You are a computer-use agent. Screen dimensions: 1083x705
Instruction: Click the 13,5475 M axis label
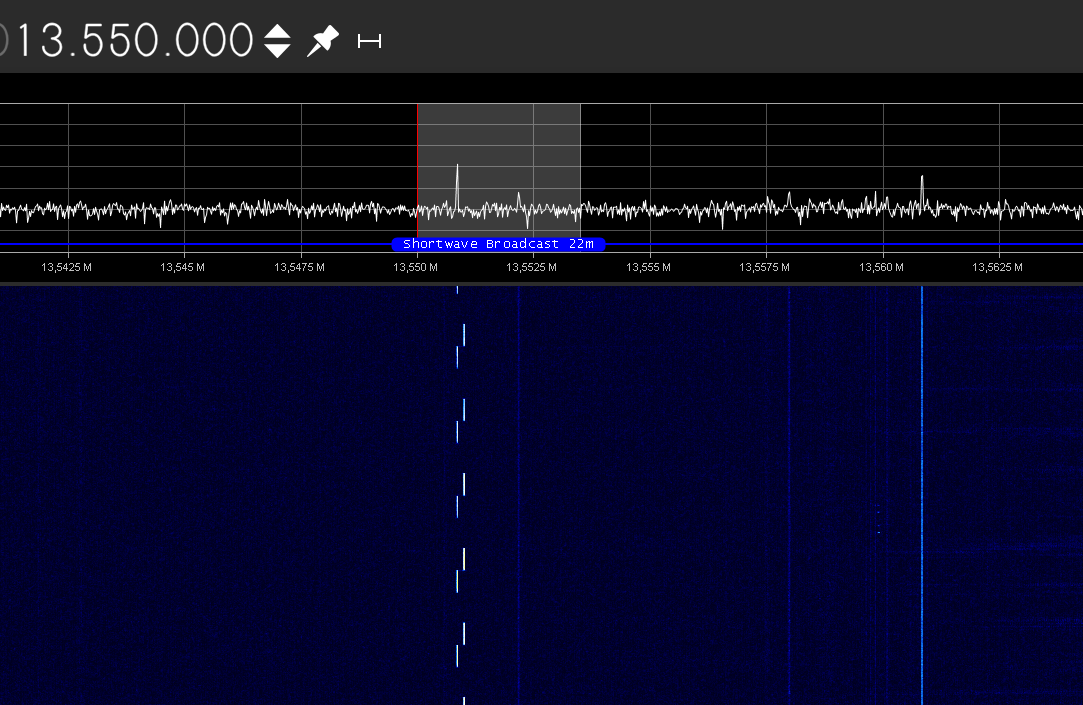(299, 267)
